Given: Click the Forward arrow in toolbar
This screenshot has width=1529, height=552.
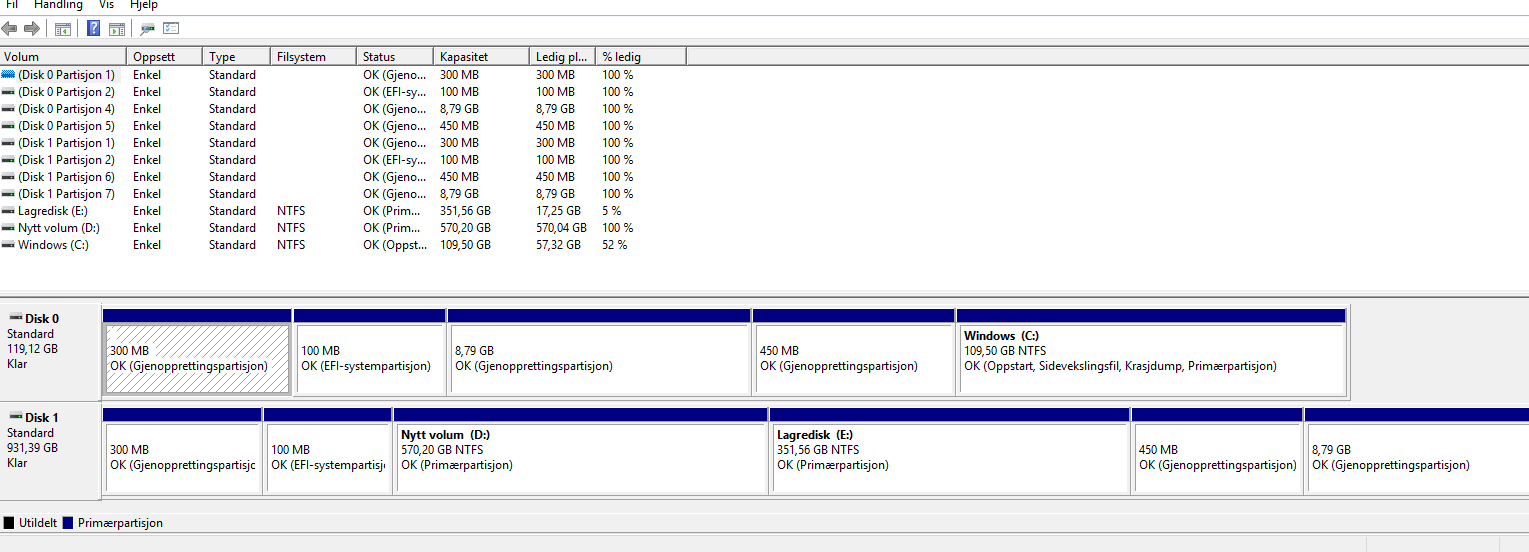Looking at the screenshot, I should (x=31, y=28).
